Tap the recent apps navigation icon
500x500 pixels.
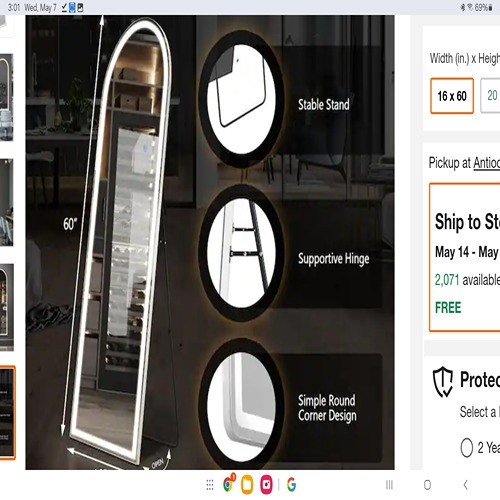pos(389,485)
